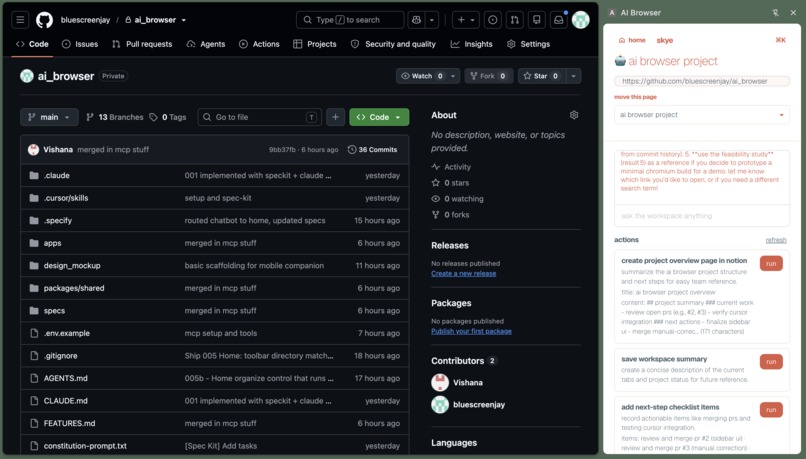The width and height of the screenshot is (806, 459).
Task: Switch to the Issues tab
Action: (80, 44)
